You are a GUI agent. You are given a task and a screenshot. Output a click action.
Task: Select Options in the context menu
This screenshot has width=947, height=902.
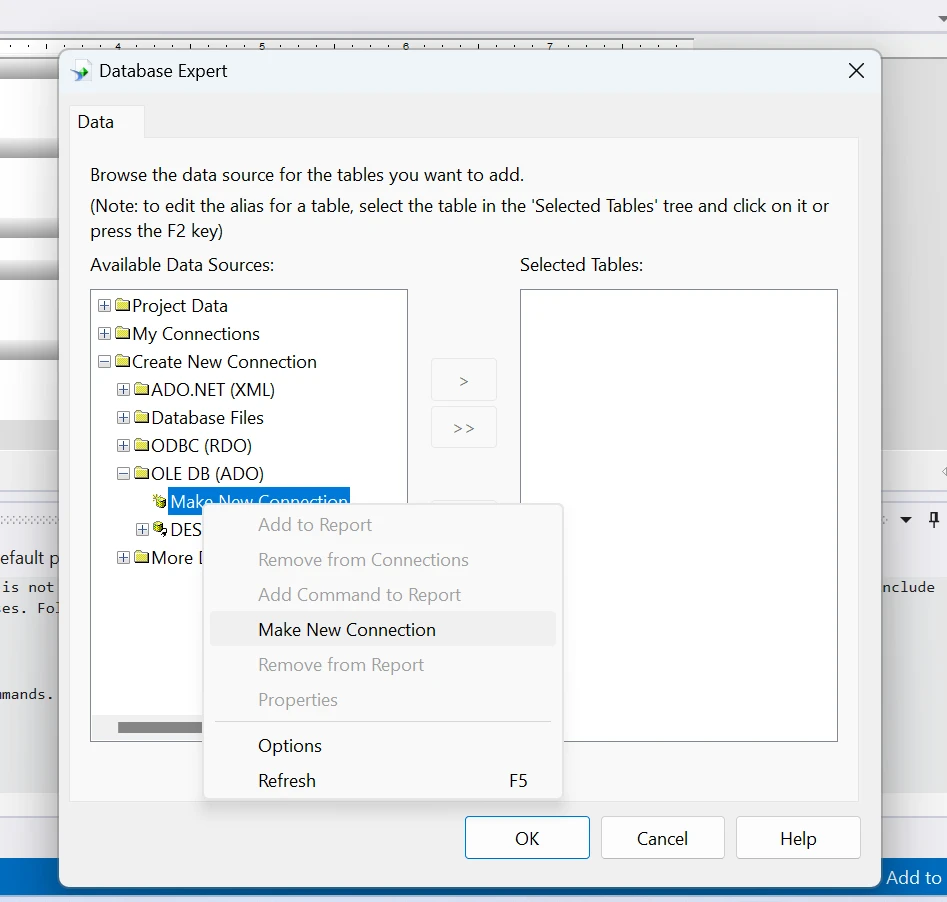point(290,746)
